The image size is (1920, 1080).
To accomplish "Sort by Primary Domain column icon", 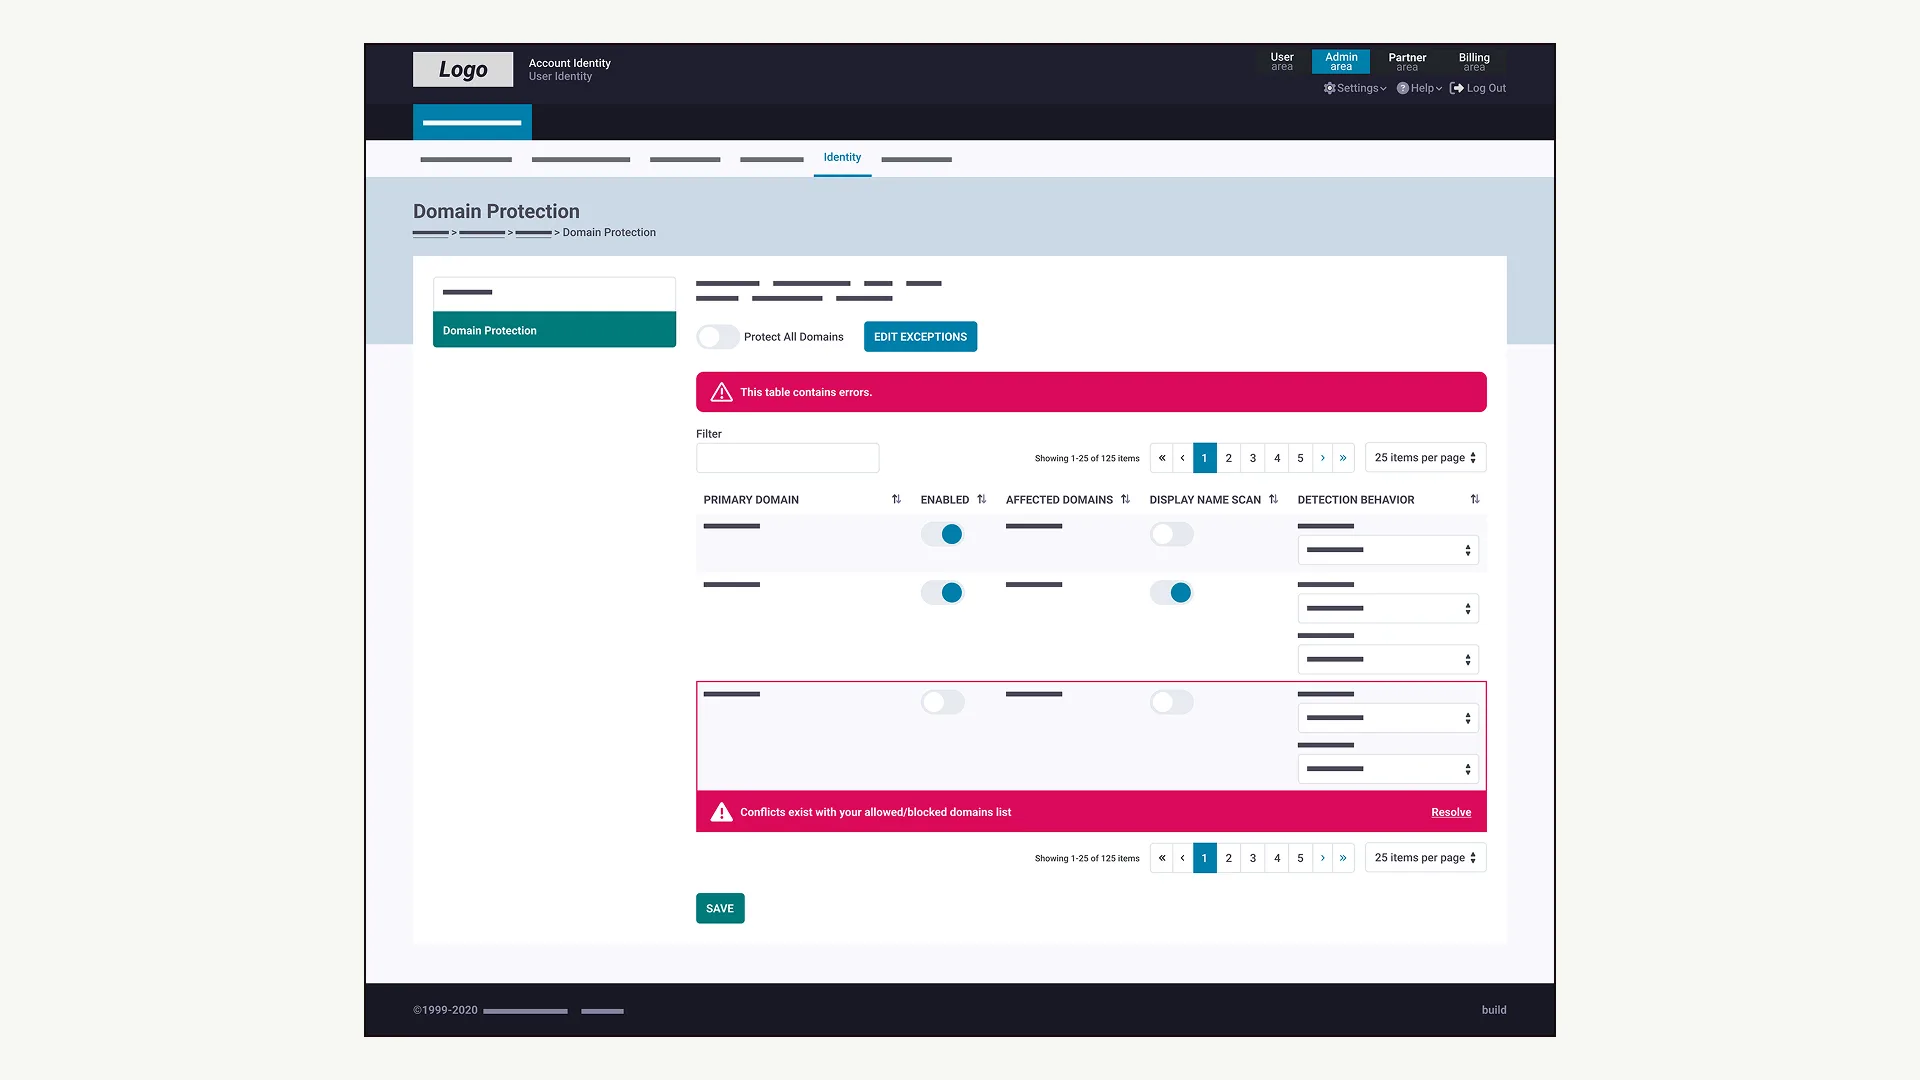I will [x=896, y=499].
